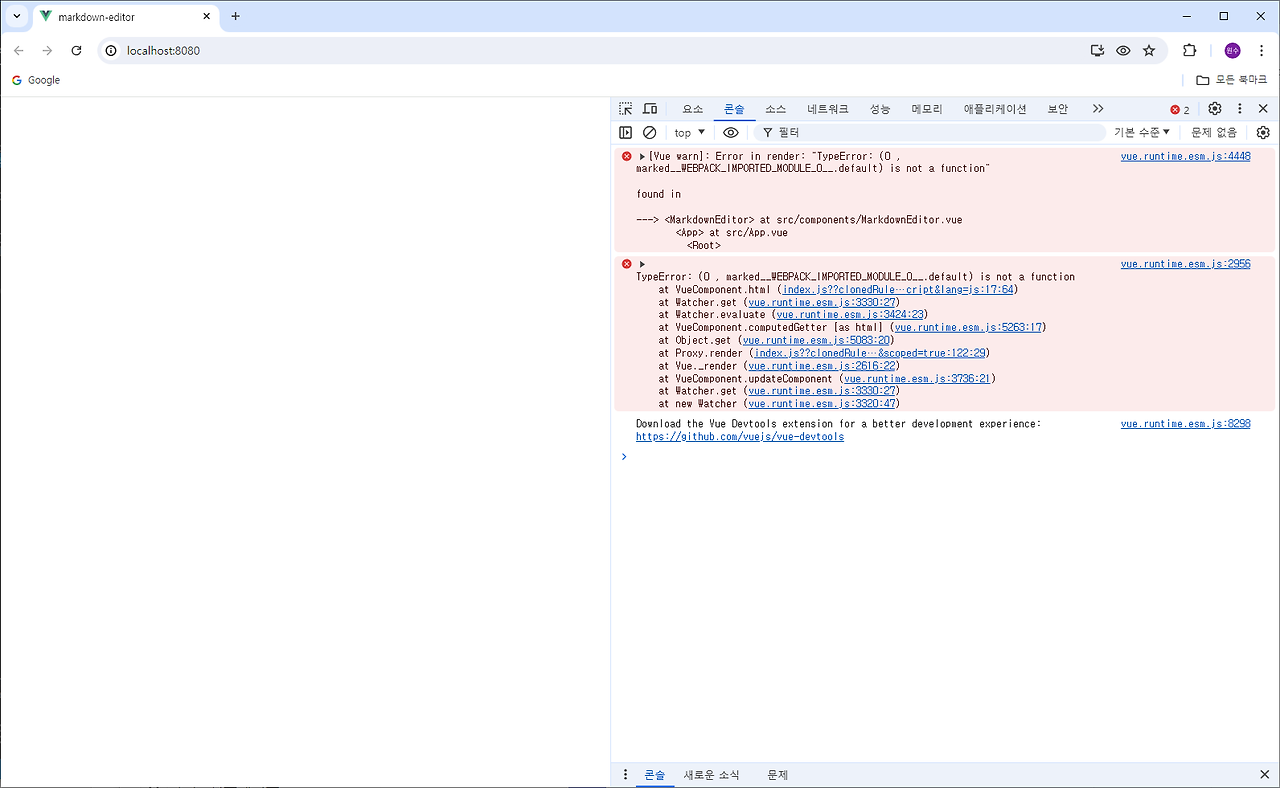Close the markdown-editor tab
The height and width of the screenshot is (788, 1280).
pyautogui.click(x=207, y=17)
